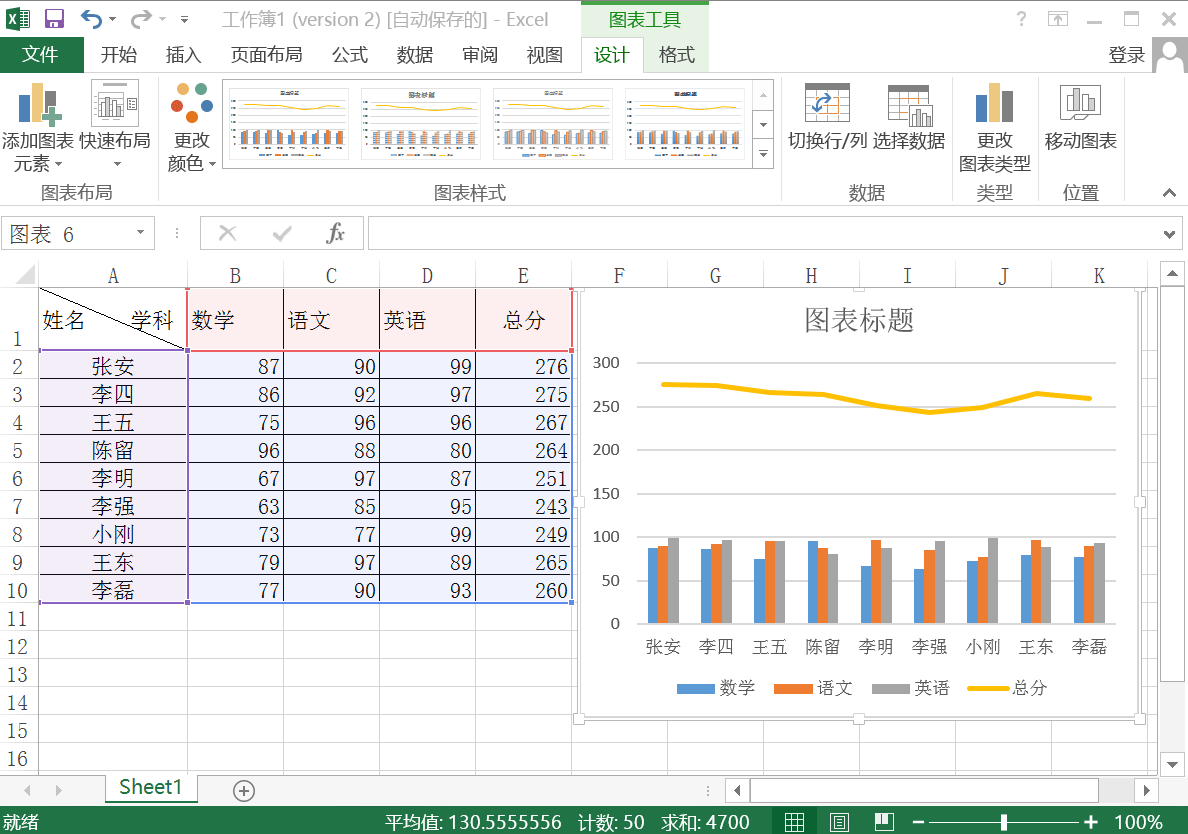Click 切换行/列 icon

point(827,104)
